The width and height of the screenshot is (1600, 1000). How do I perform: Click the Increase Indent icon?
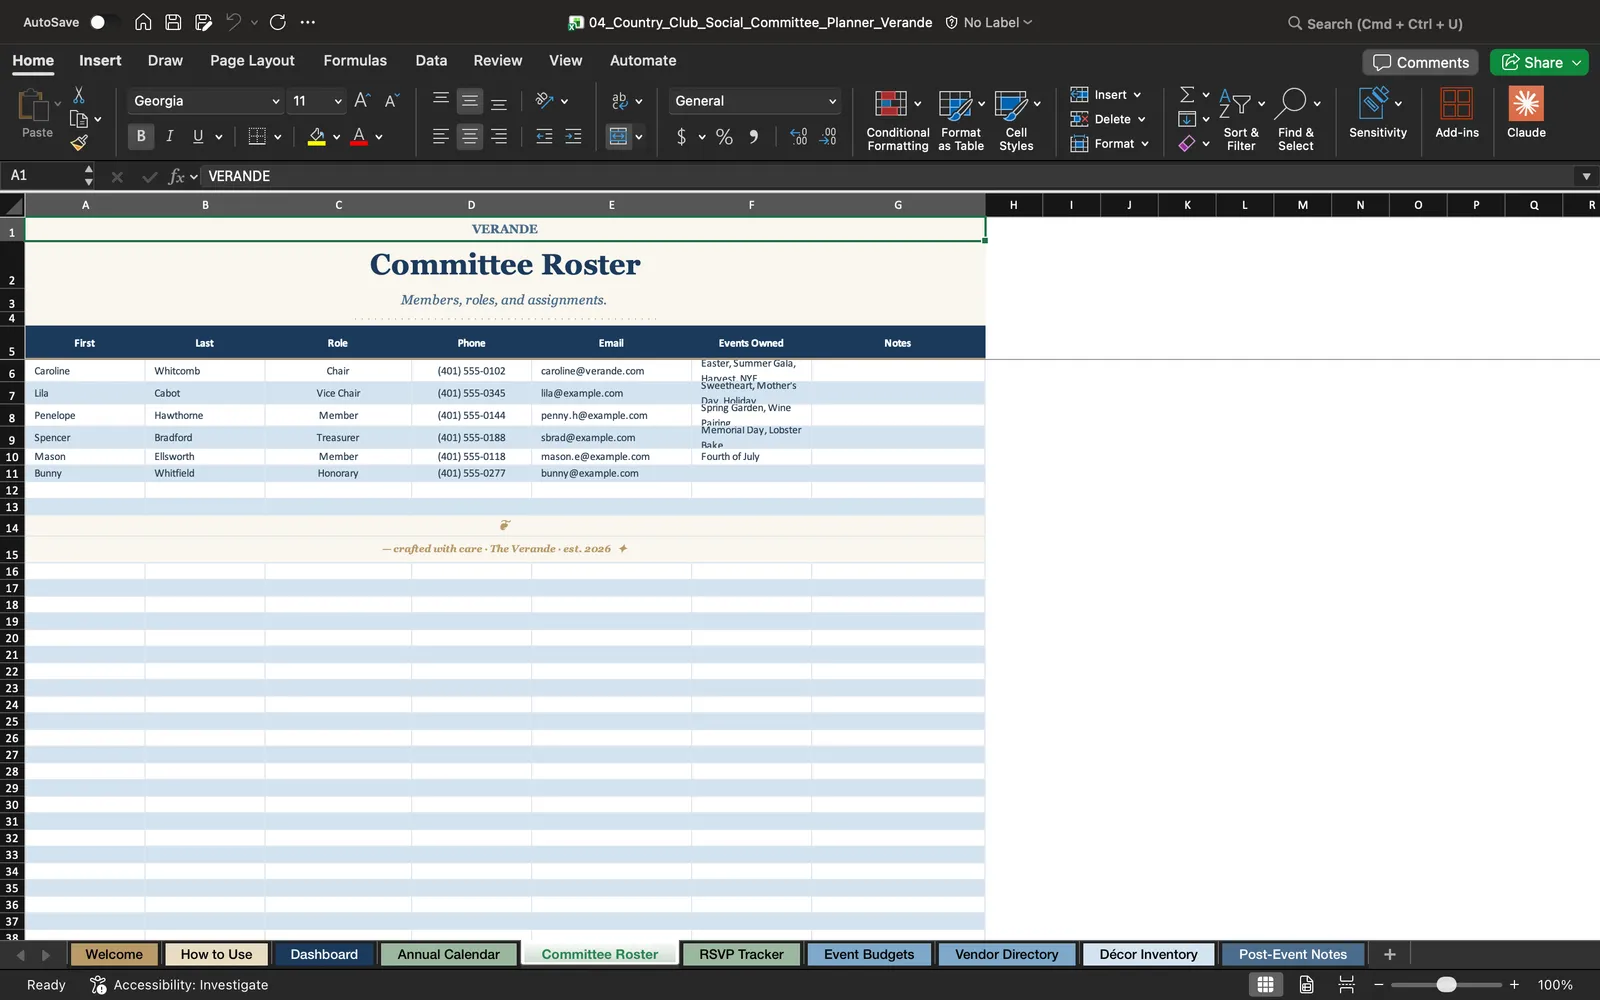coord(573,136)
